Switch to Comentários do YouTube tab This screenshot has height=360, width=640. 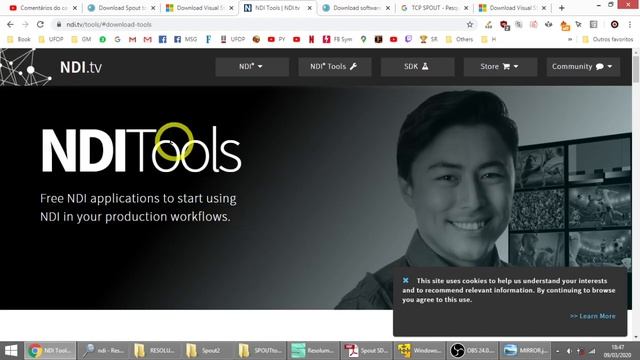(x=43, y=8)
